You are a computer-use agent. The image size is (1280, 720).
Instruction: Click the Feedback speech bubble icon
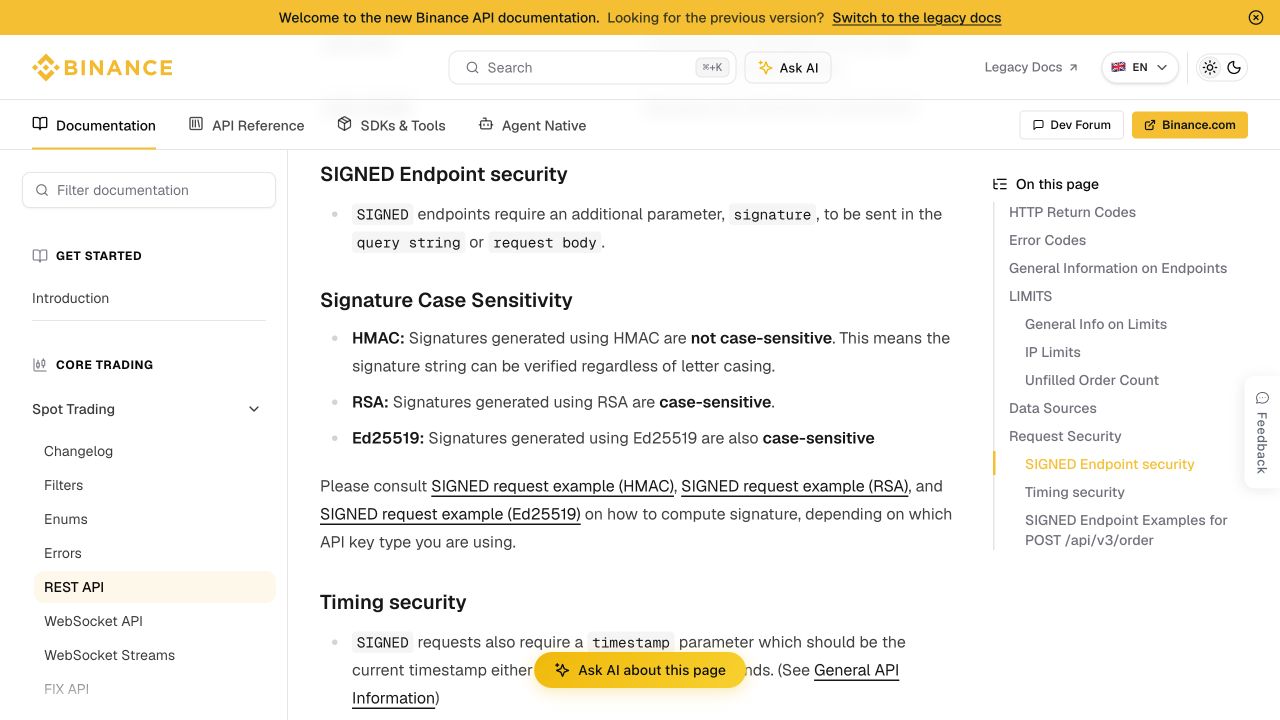(x=1262, y=398)
